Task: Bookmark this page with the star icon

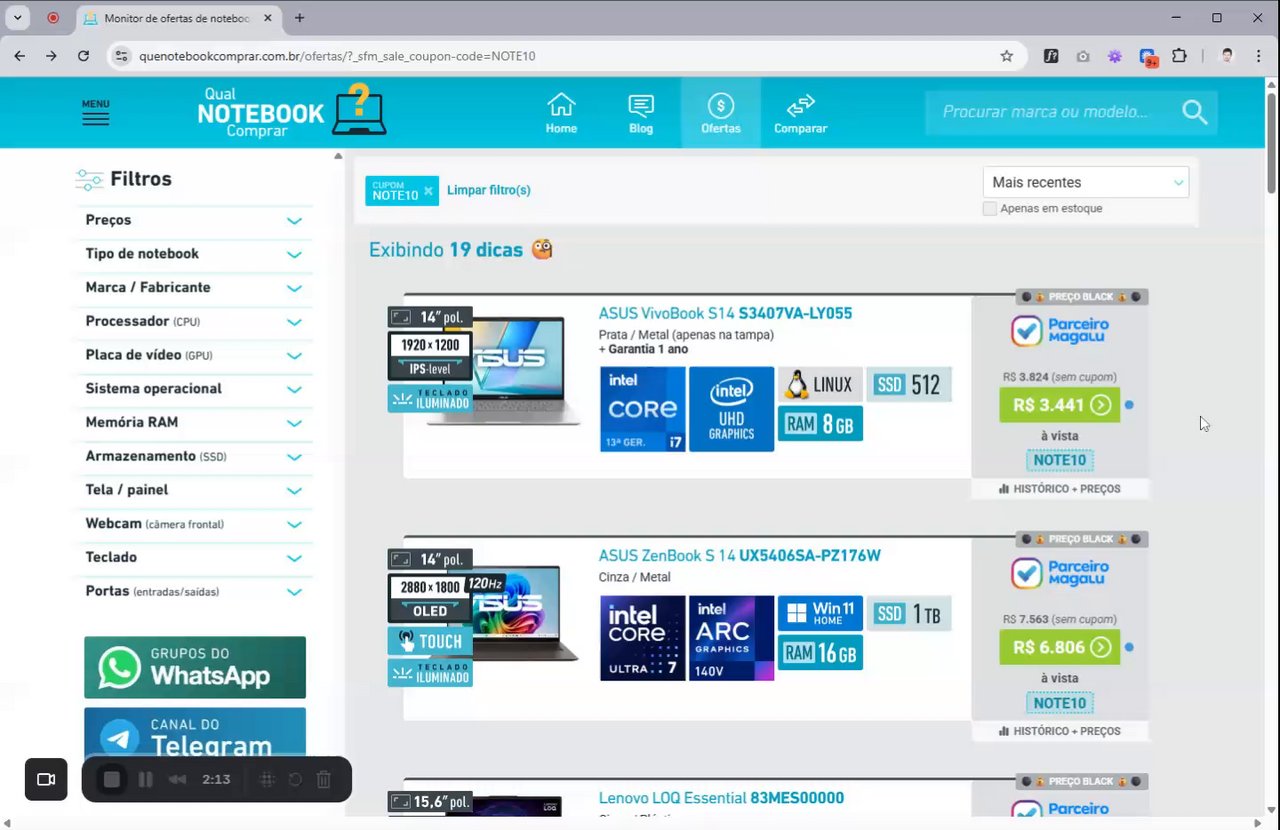Action: coord(1006,56)
